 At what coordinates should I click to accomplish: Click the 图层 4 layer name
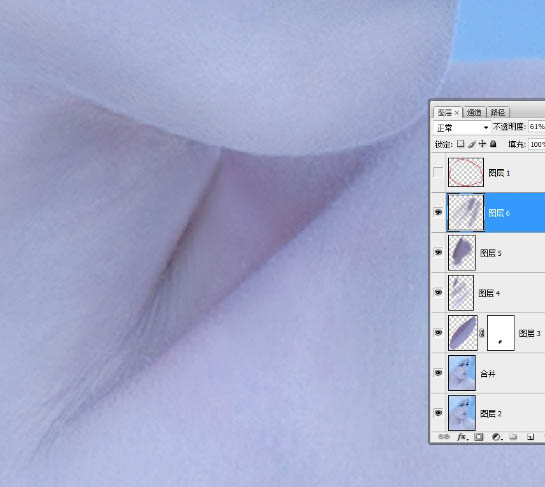point(489,293)
